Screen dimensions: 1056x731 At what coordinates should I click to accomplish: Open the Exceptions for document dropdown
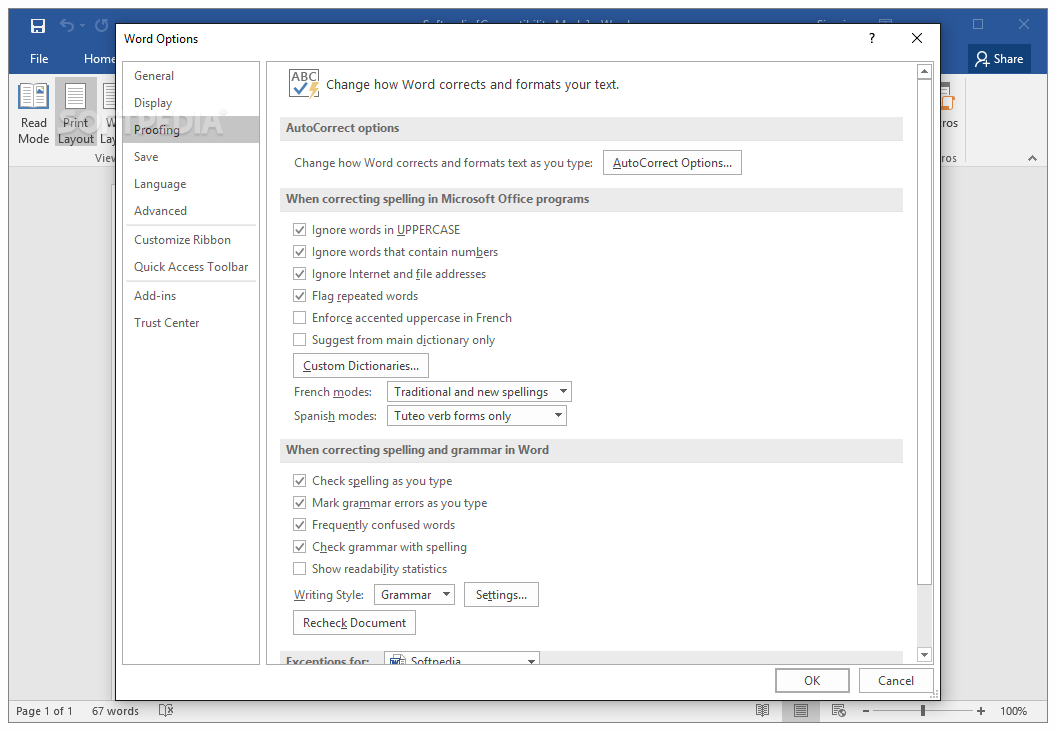461,658
